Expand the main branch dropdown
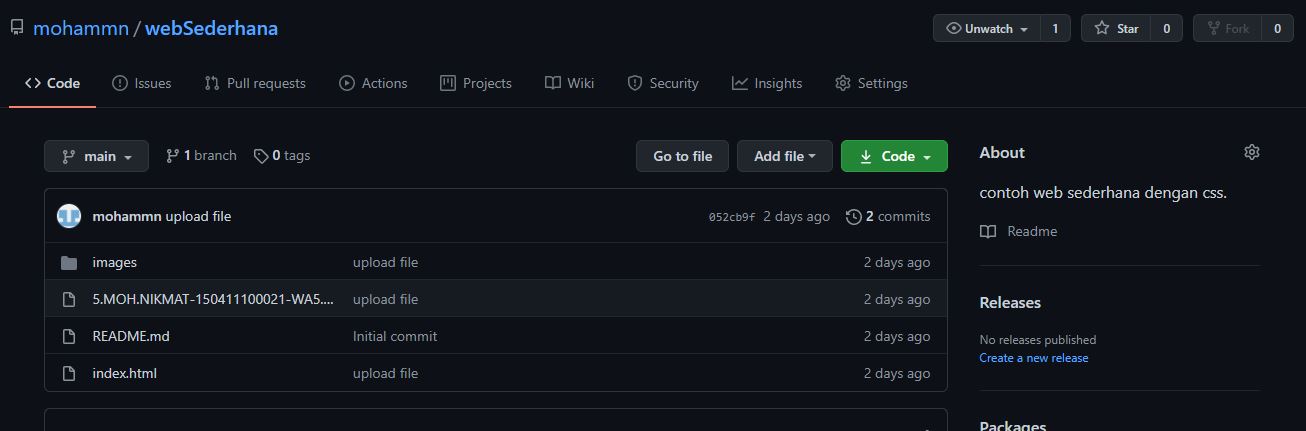This screenshot has width=1306, height=431. (x=96, y=156)
